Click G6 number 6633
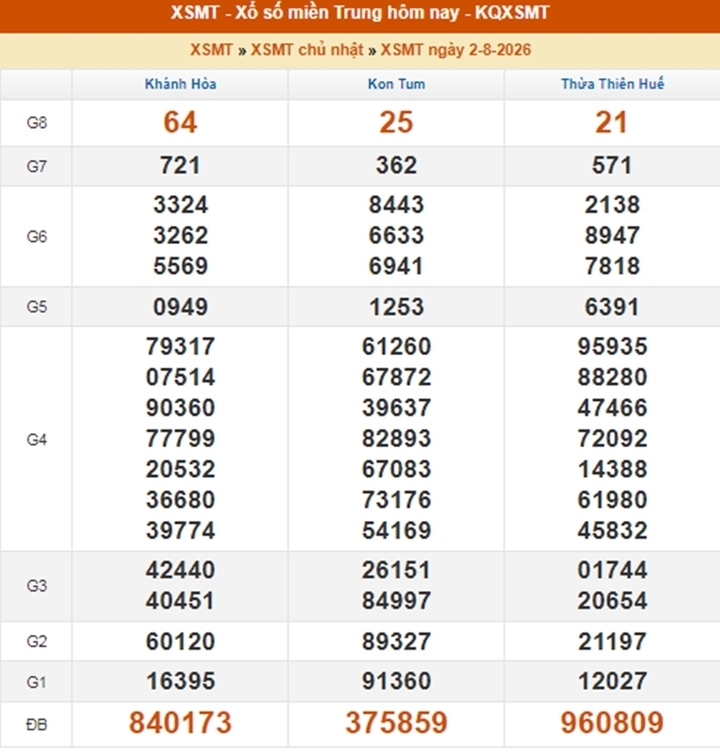The image size is (720, 754). (x=396, y=236)
